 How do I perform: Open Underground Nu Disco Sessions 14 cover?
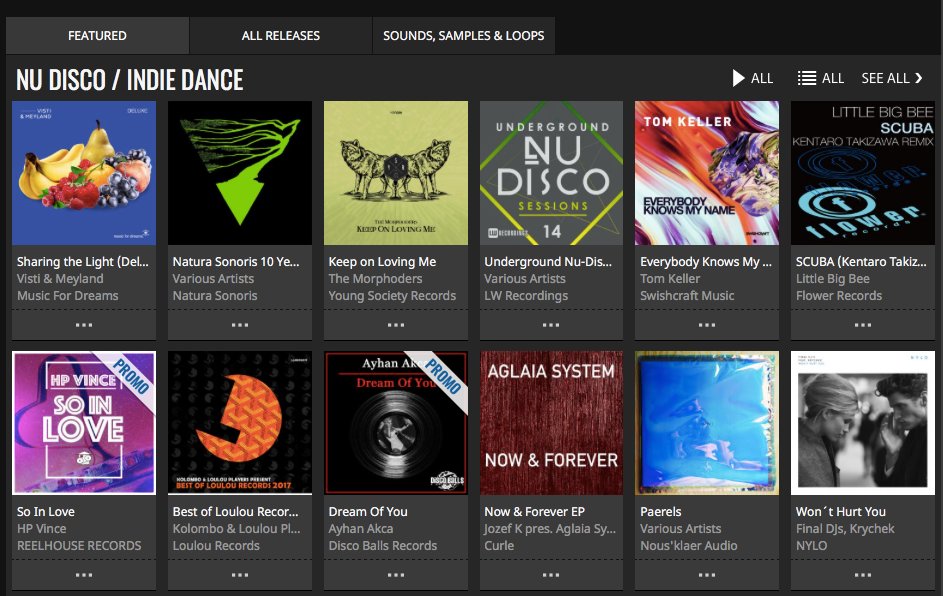551,173
